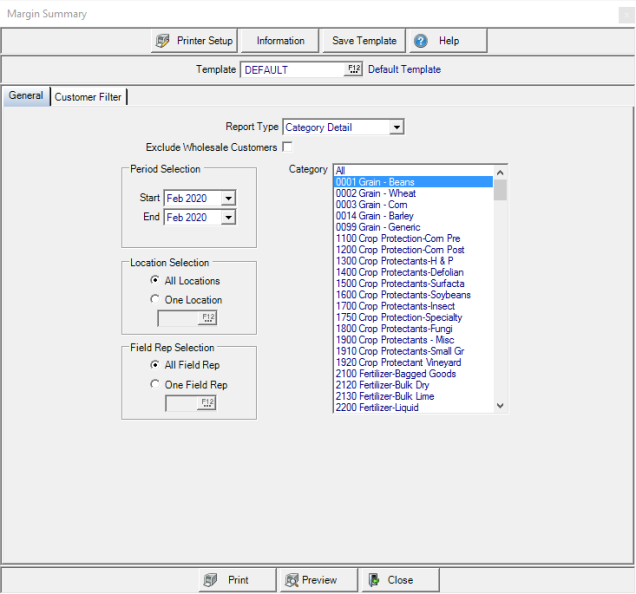Viewport: 636px width, 594px height.
Task: Expand the Start period dropdown
Action: (228, 198)
